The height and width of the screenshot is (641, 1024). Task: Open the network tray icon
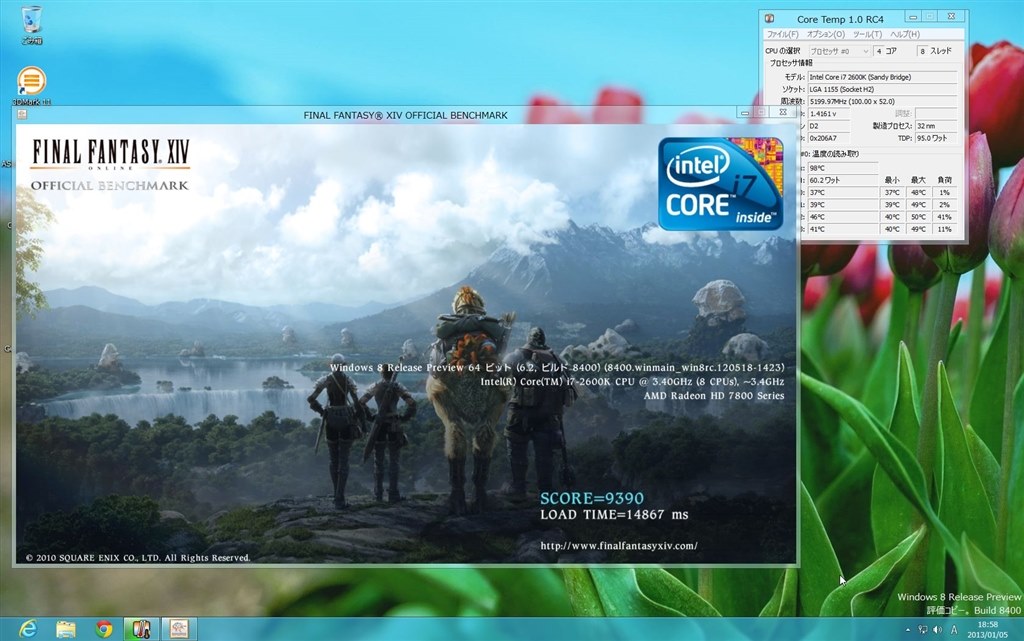tap(923, 630)
